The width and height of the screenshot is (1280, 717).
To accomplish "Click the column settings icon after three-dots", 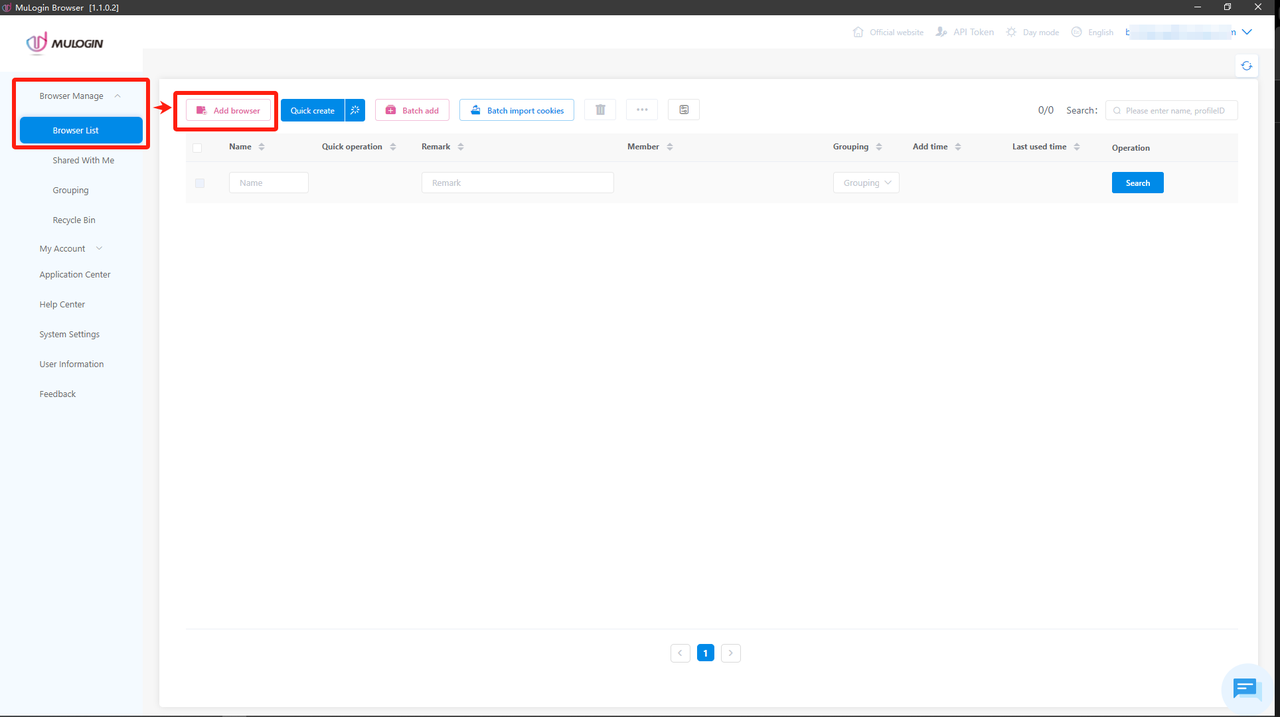I will tap(684, 110).
